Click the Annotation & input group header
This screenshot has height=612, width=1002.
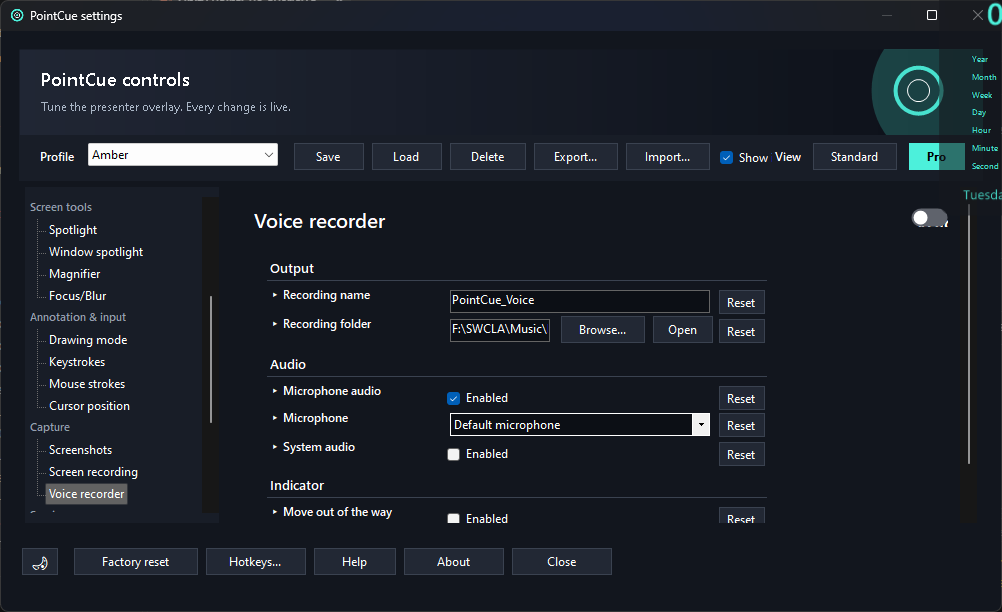coord(78,317)
